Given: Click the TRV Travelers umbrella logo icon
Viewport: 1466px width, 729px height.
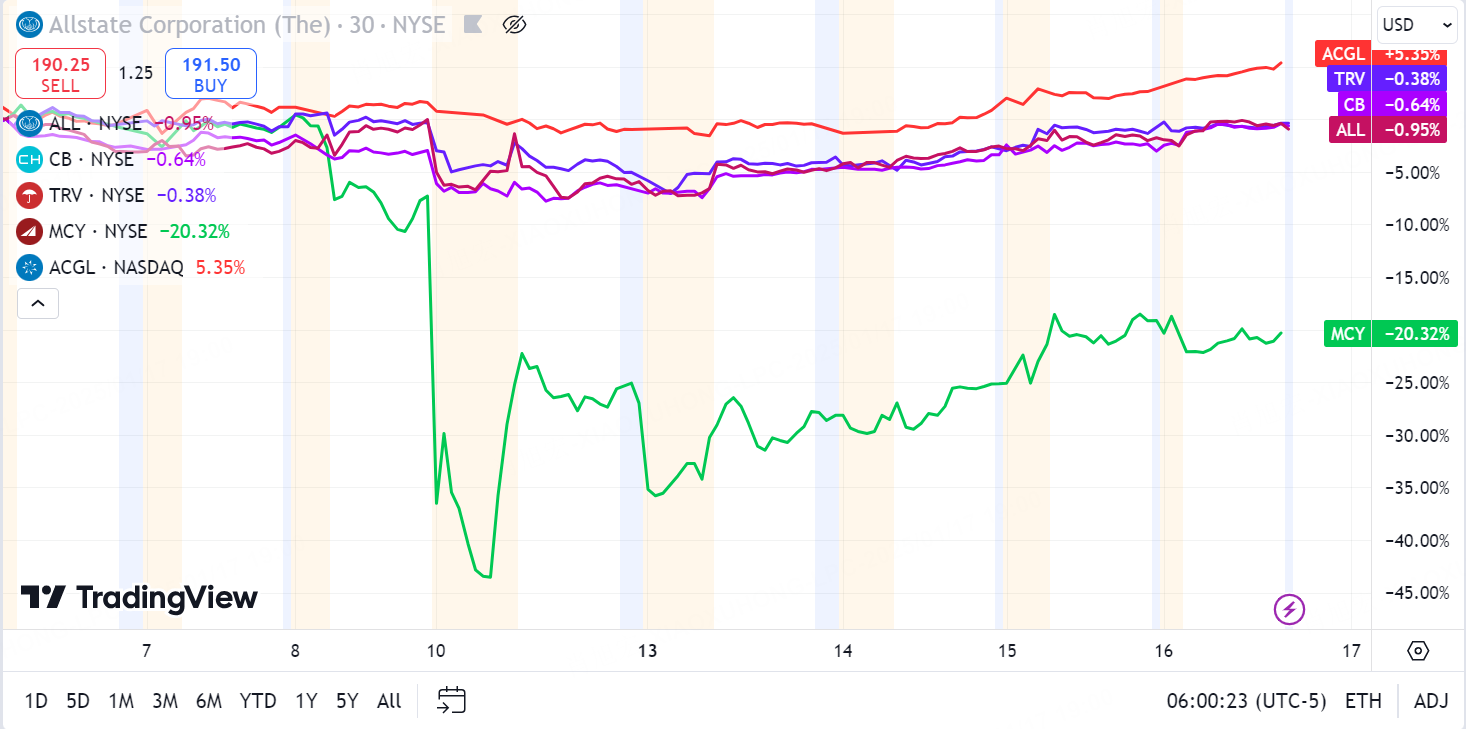Looking at the screenshot, I should [x=30, y=195].
